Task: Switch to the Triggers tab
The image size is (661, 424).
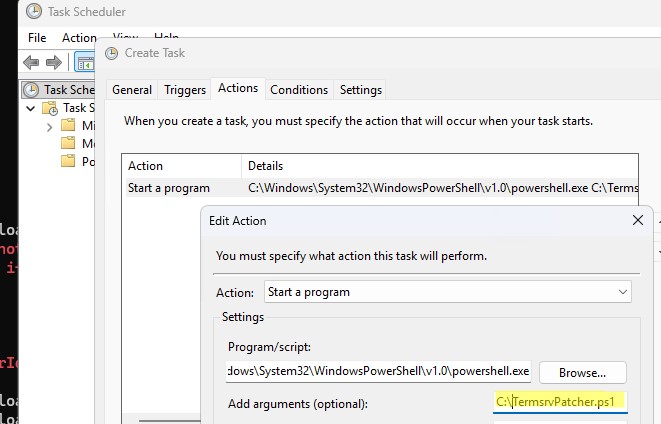Action: [x=185, y=89]
